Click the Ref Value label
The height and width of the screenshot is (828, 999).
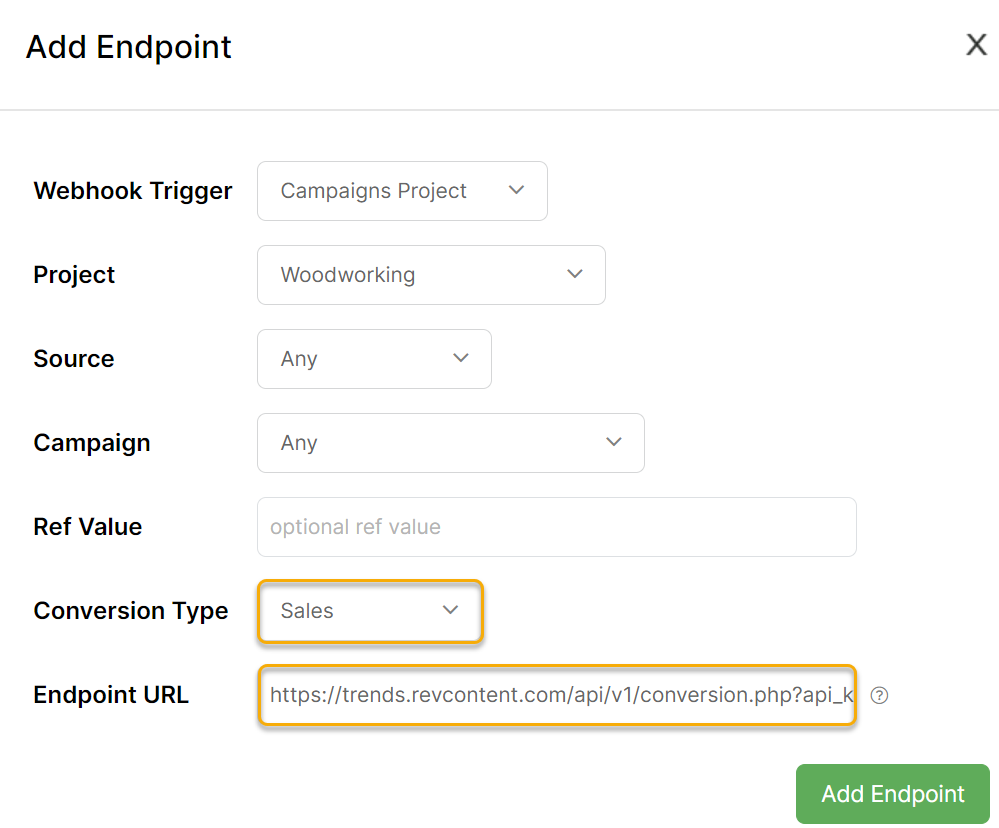tap(88, 527)
